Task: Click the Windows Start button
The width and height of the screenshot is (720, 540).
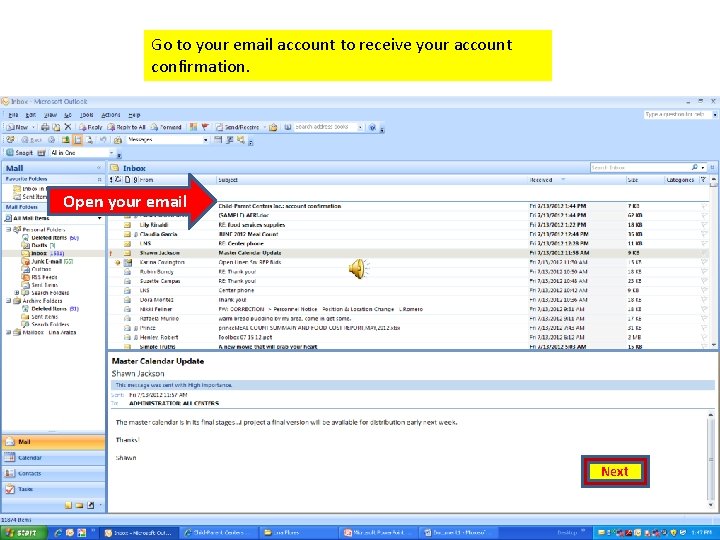Action: (x=23, y=533)
